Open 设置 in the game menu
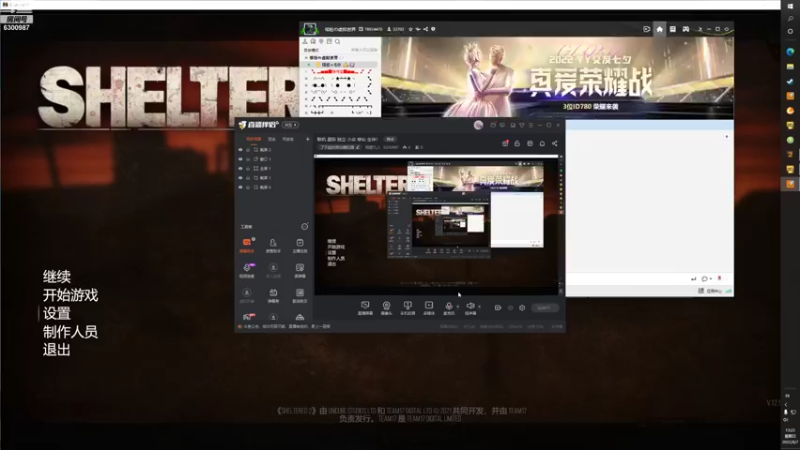 click(57, 313)
